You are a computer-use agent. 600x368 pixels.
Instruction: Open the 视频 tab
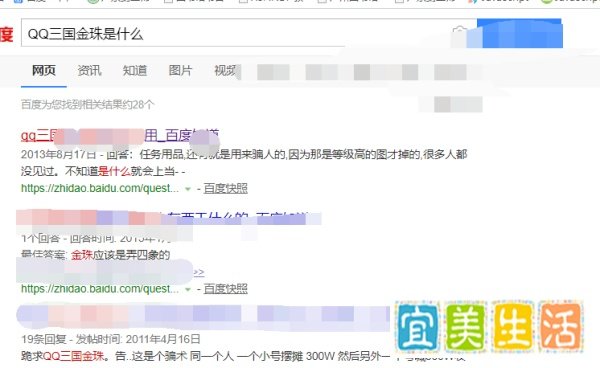coord(226,70)
